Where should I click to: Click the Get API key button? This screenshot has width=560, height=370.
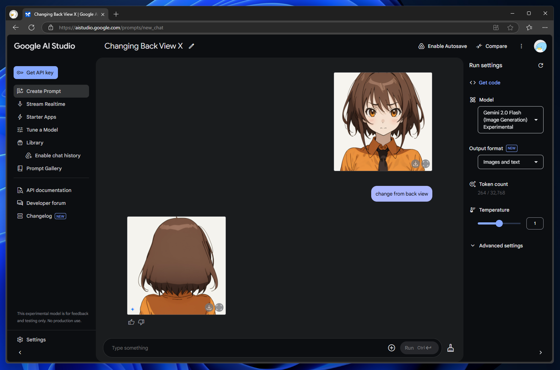coord(36,72)
